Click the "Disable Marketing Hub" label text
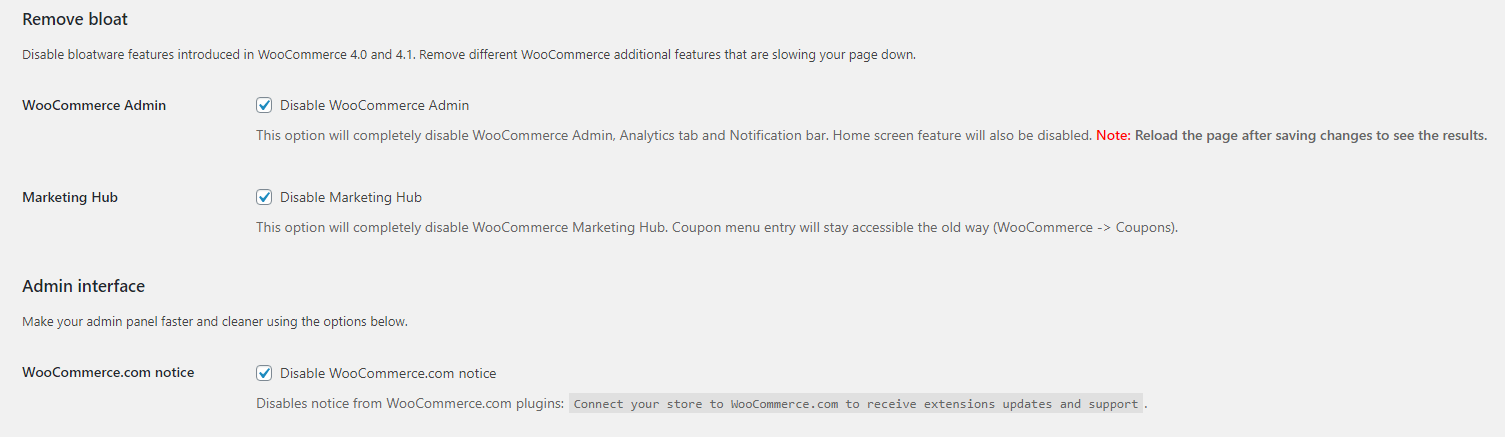 pyautogui.click(x=351, y=197)
